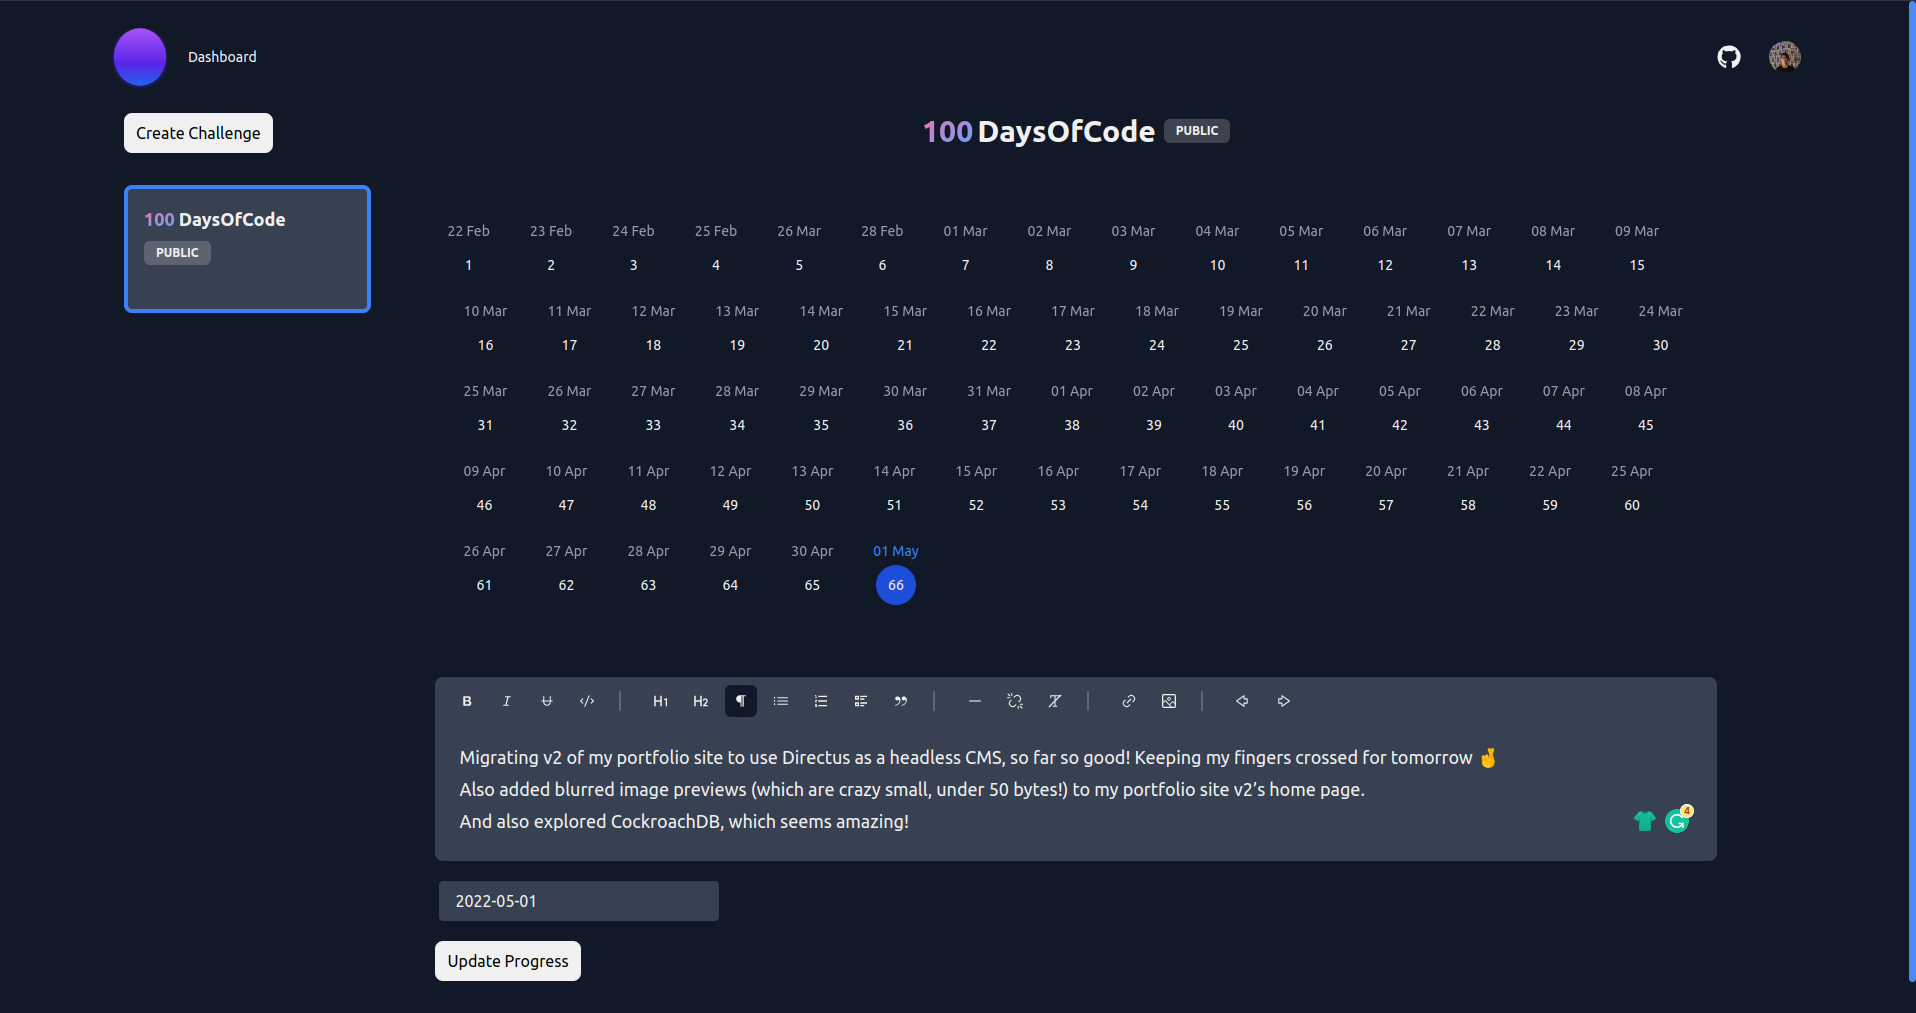Redo the last editor change

pyautogui.click(x=1283, y=701)
